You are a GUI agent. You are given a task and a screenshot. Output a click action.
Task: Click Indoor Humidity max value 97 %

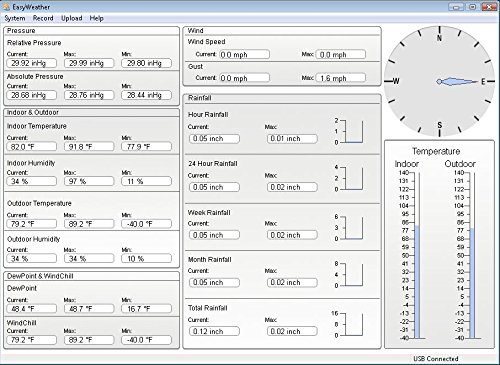pyautogui.click(x=89, y=181)
